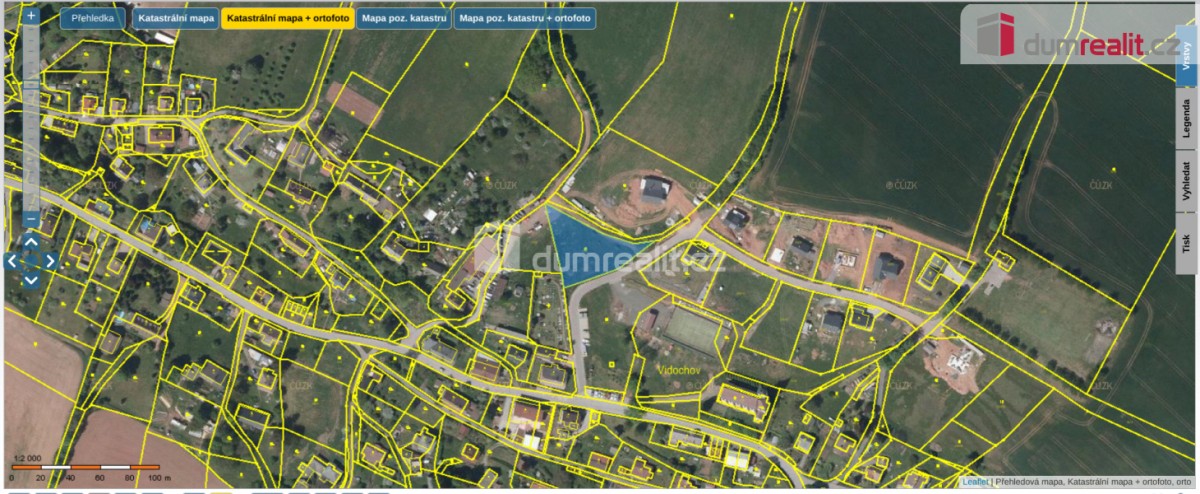Click the zoom out minus button
The width and height of the screenshot is (1200, 494).
click(31, 218)
